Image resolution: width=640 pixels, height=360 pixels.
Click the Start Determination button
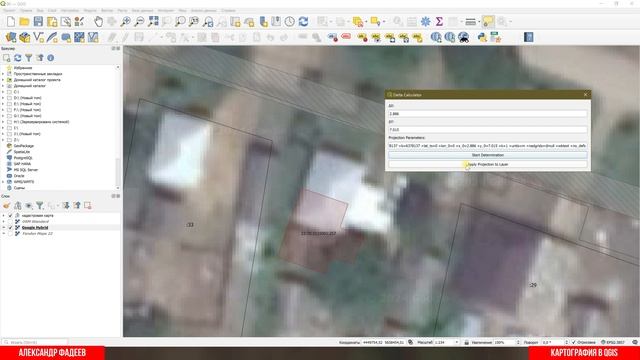[x=488, y=155]
